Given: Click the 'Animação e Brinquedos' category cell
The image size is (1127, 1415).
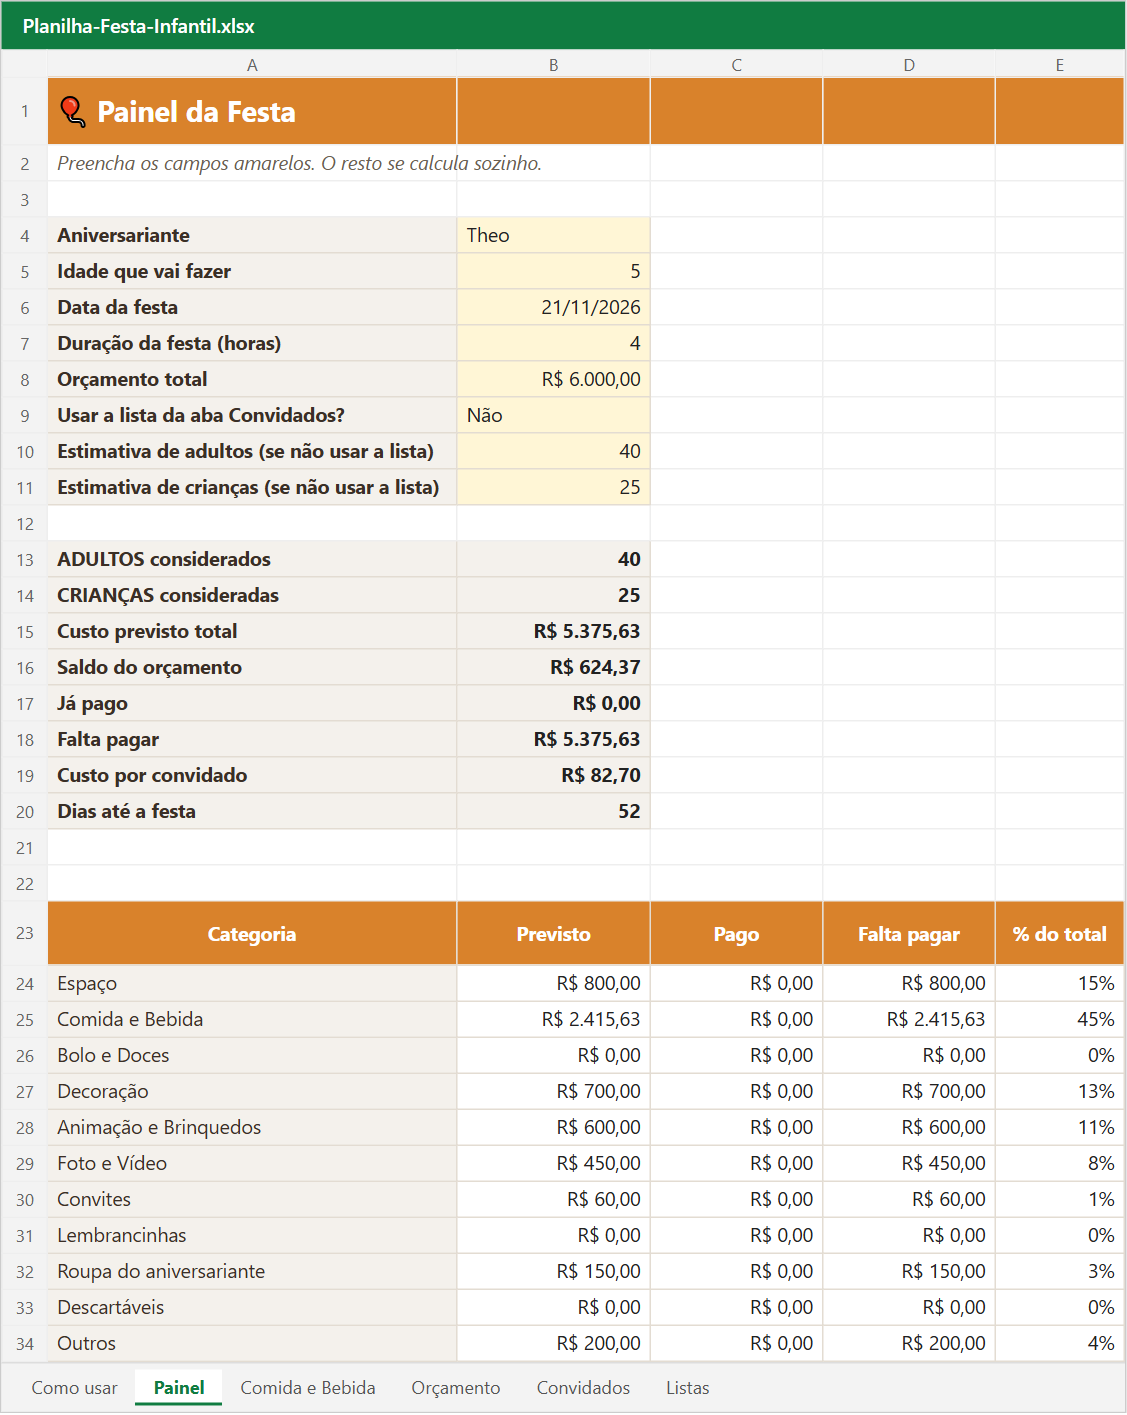Looking at the screenshot, I should (x=252, y=1127).
